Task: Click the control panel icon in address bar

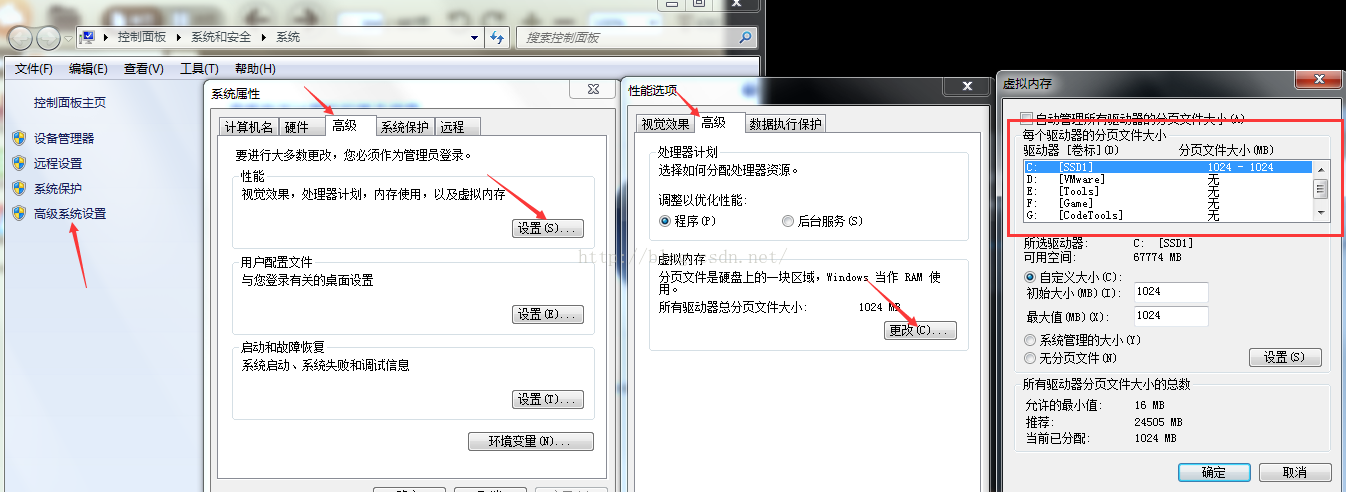Action: click(88, 37)
